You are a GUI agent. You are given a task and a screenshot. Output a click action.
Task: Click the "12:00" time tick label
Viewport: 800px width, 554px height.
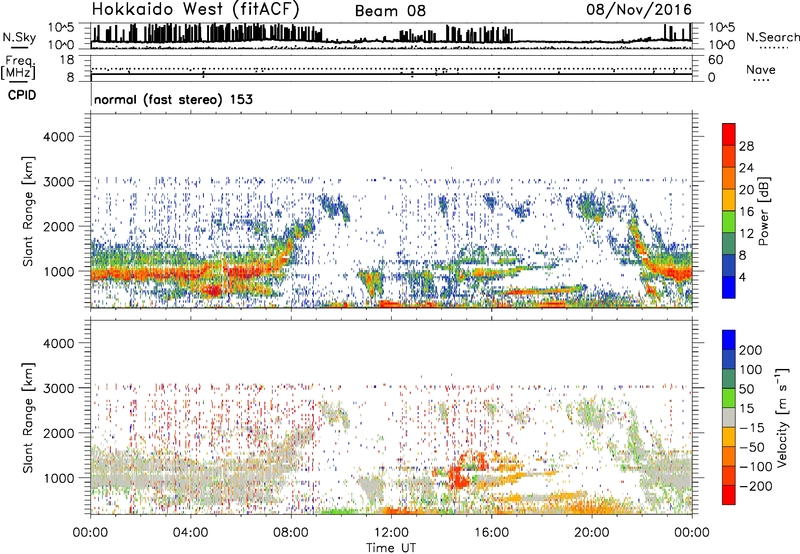(x=391, y=533)
